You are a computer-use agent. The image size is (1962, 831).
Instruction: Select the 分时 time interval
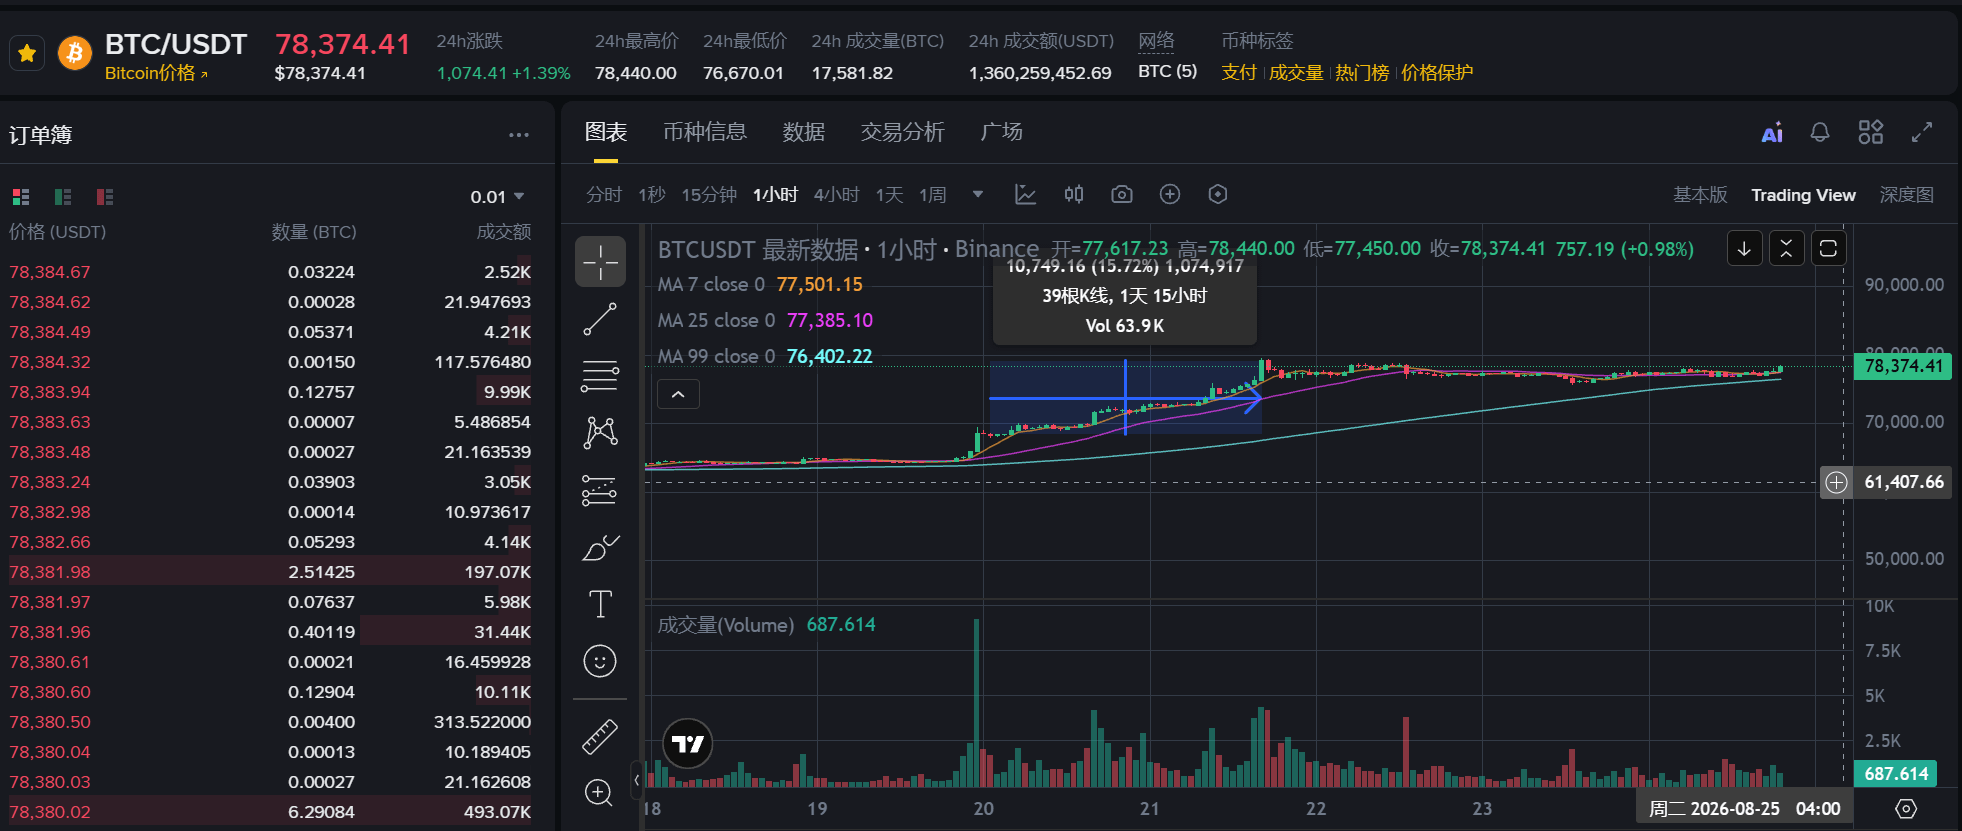coord(604,195)
